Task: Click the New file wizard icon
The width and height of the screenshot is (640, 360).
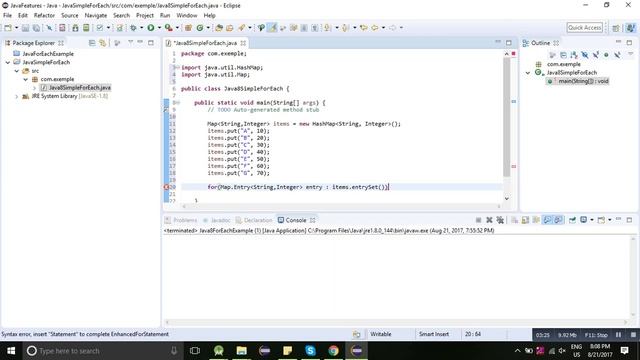Action: 8,28
